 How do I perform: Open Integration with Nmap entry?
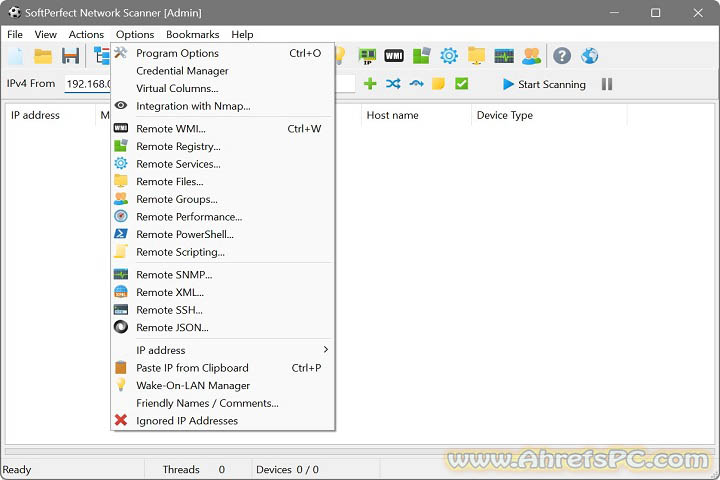pos(223,106)
